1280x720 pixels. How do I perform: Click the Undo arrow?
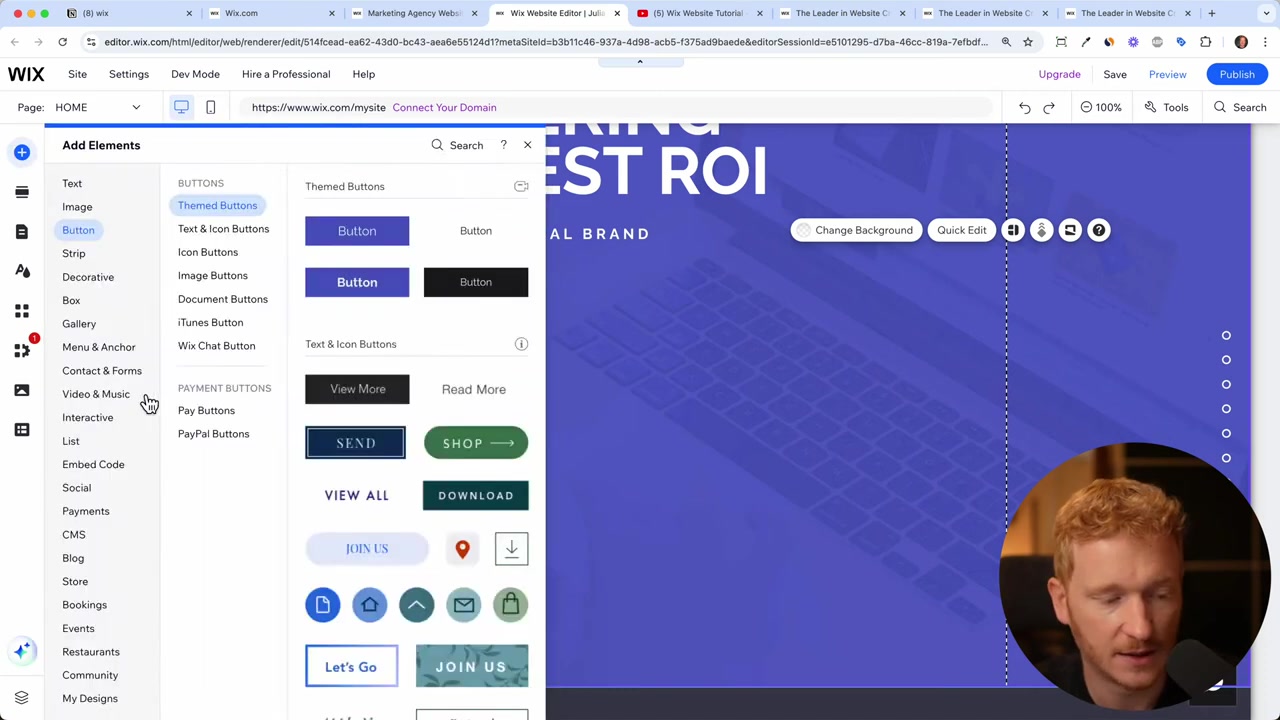(1024, 107)
